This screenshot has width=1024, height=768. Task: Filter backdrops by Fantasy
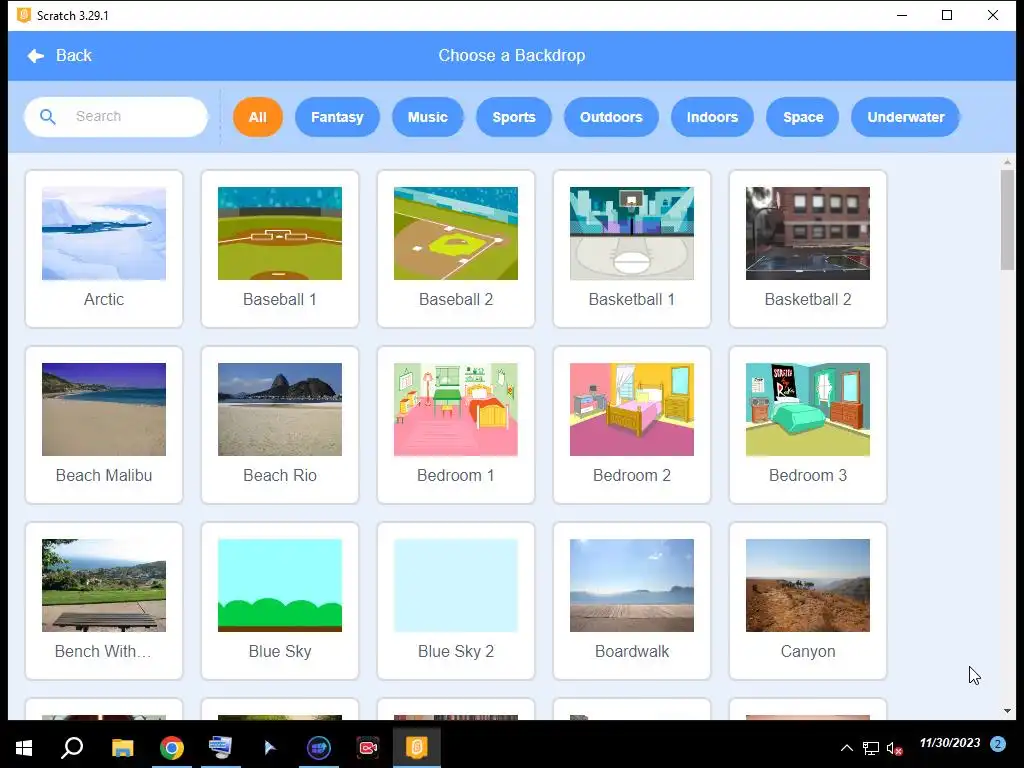pos(337,117)
